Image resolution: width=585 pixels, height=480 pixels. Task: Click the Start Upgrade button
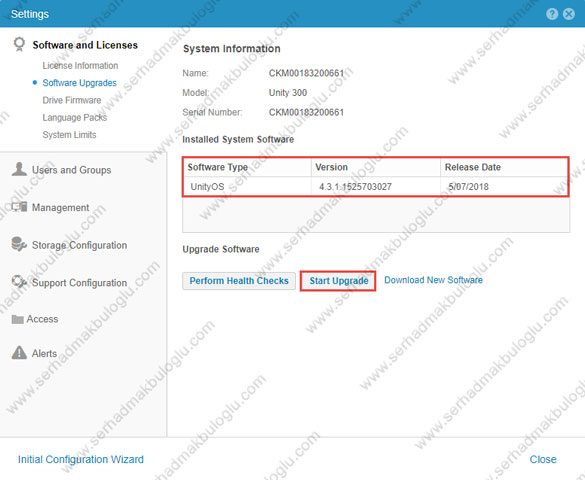(338, 281)
